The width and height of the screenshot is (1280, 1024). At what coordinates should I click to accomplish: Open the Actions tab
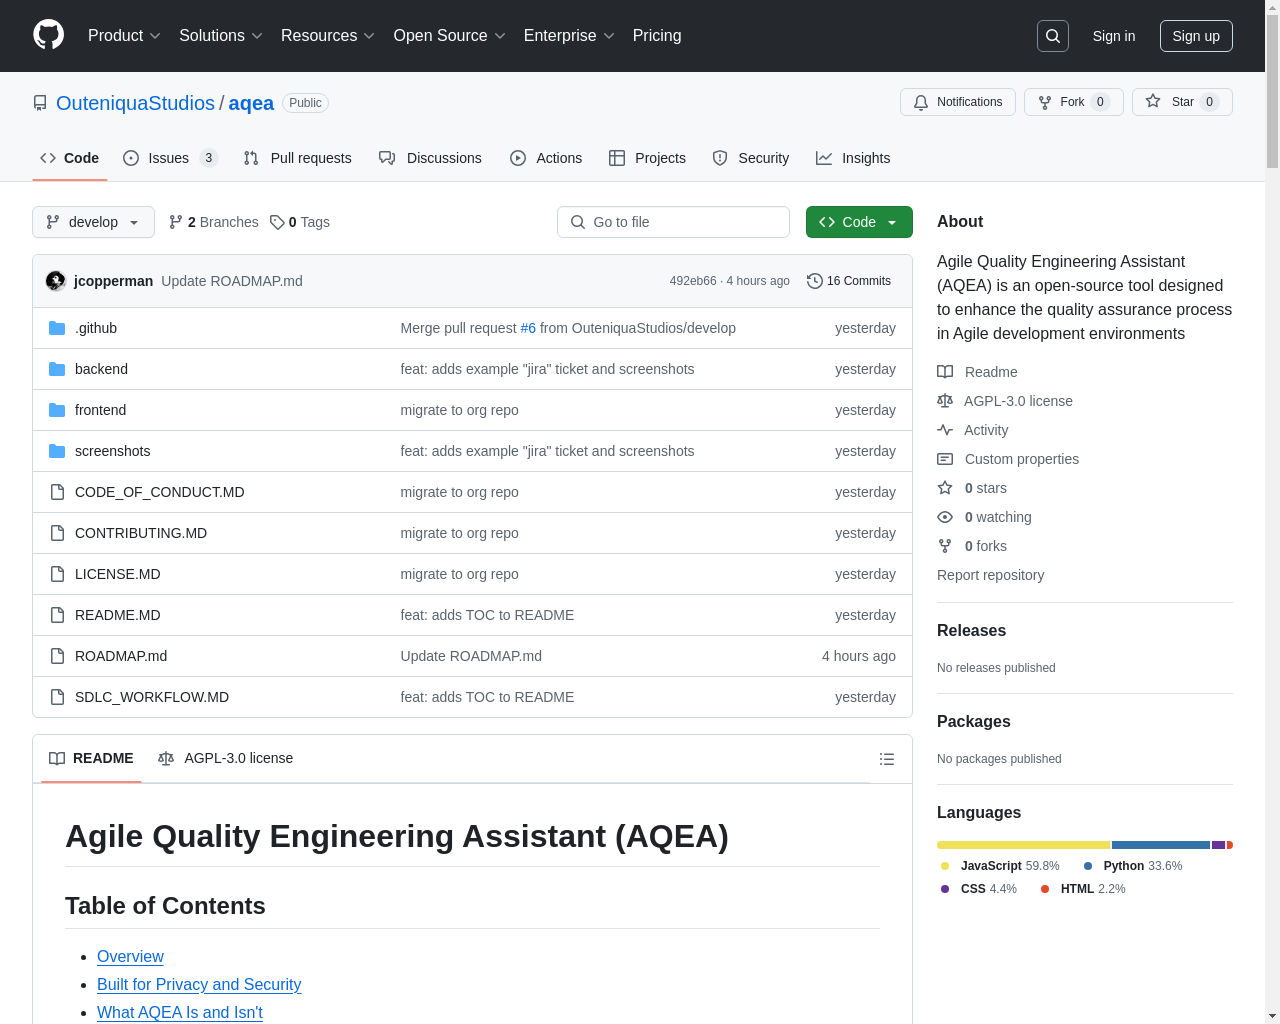click(x=546, y=158)
